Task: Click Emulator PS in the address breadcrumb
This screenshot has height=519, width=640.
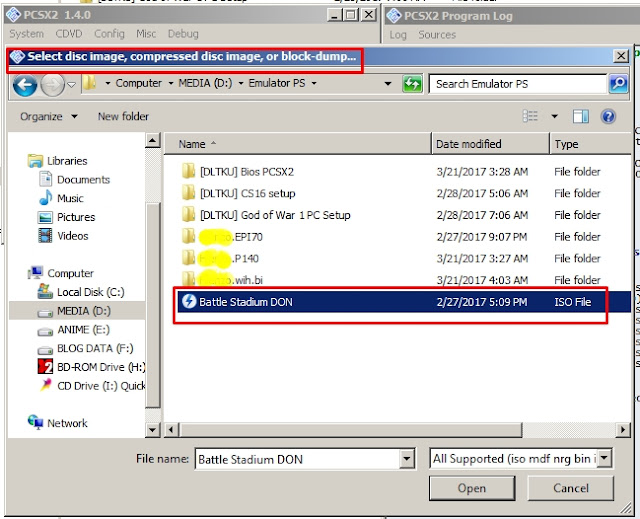Action: [x=277, y=83]
